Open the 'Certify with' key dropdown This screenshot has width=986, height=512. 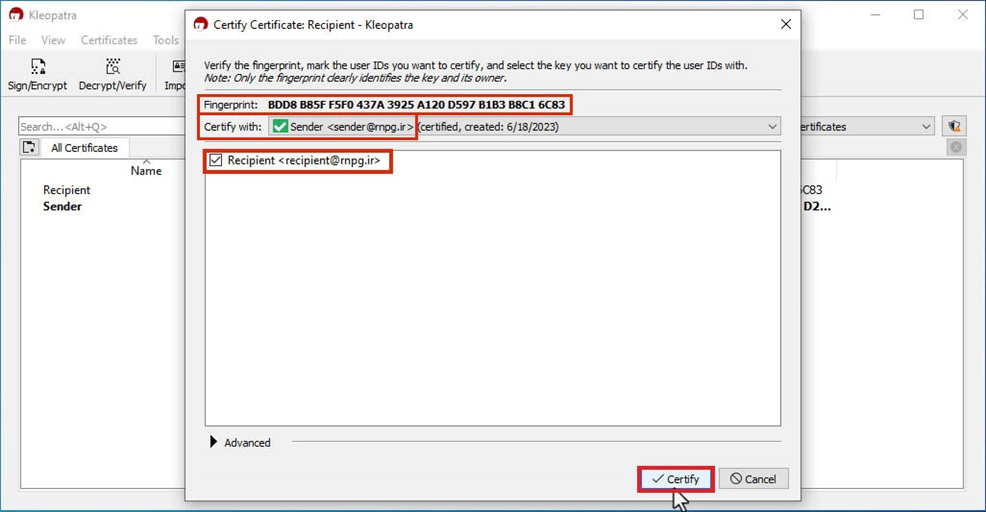[524, 126]
